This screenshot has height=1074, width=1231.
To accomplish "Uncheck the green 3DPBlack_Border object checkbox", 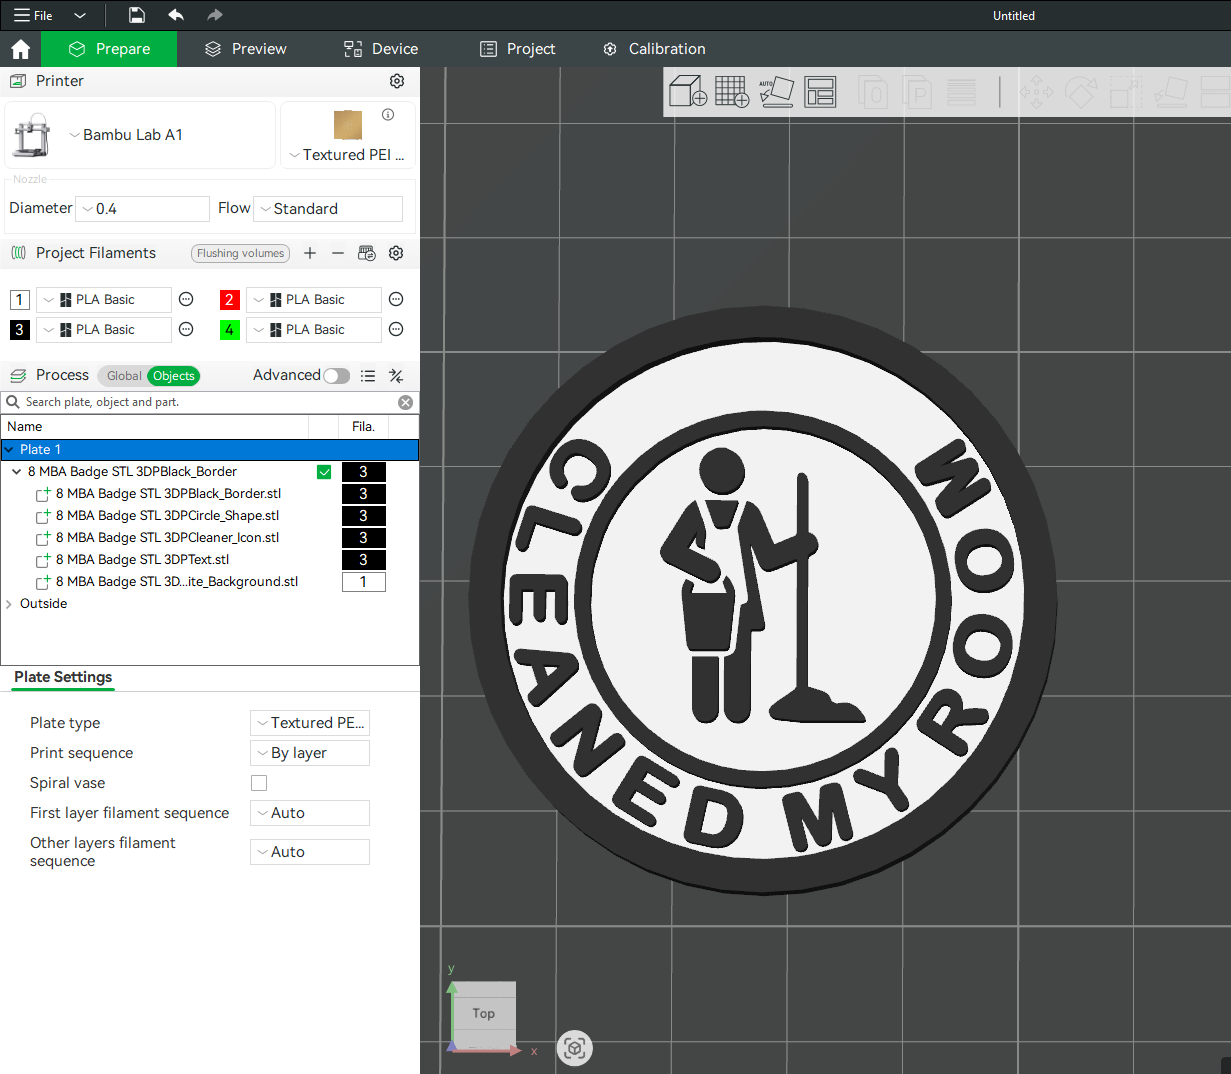I will pos(324,472).
